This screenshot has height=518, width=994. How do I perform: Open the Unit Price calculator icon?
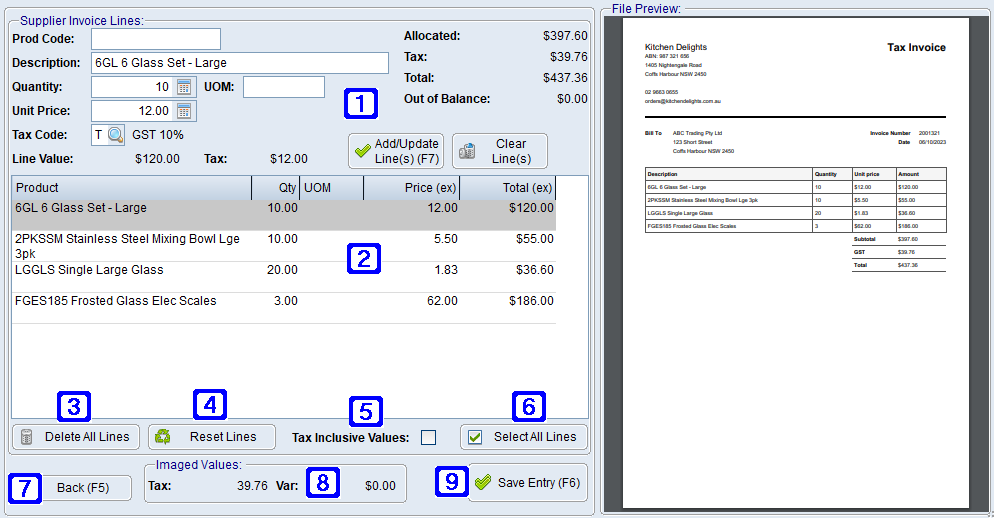(x=184, y=111)
